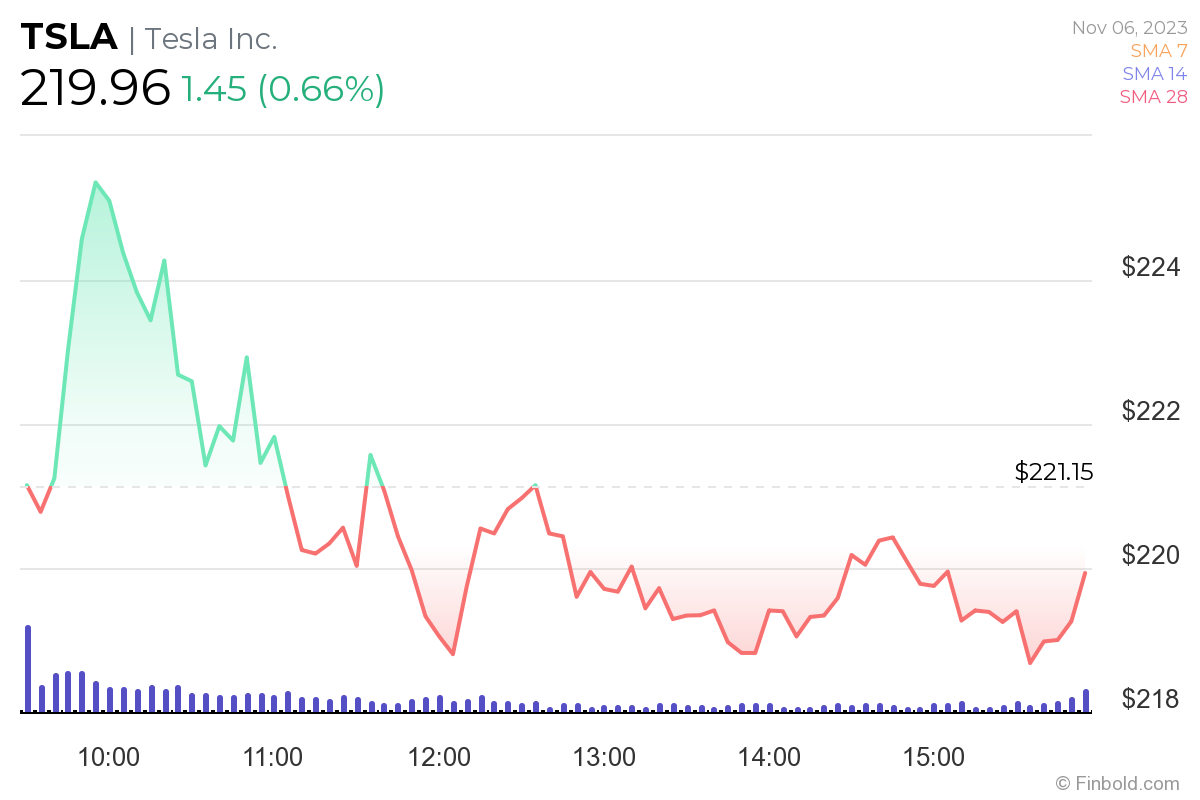
Task: Click the tallest volume bar at market open
Action: (x=28, y=668)
